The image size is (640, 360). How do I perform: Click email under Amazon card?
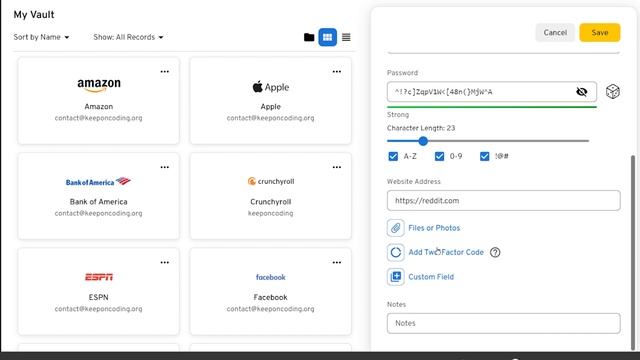[x=98, y=118]
